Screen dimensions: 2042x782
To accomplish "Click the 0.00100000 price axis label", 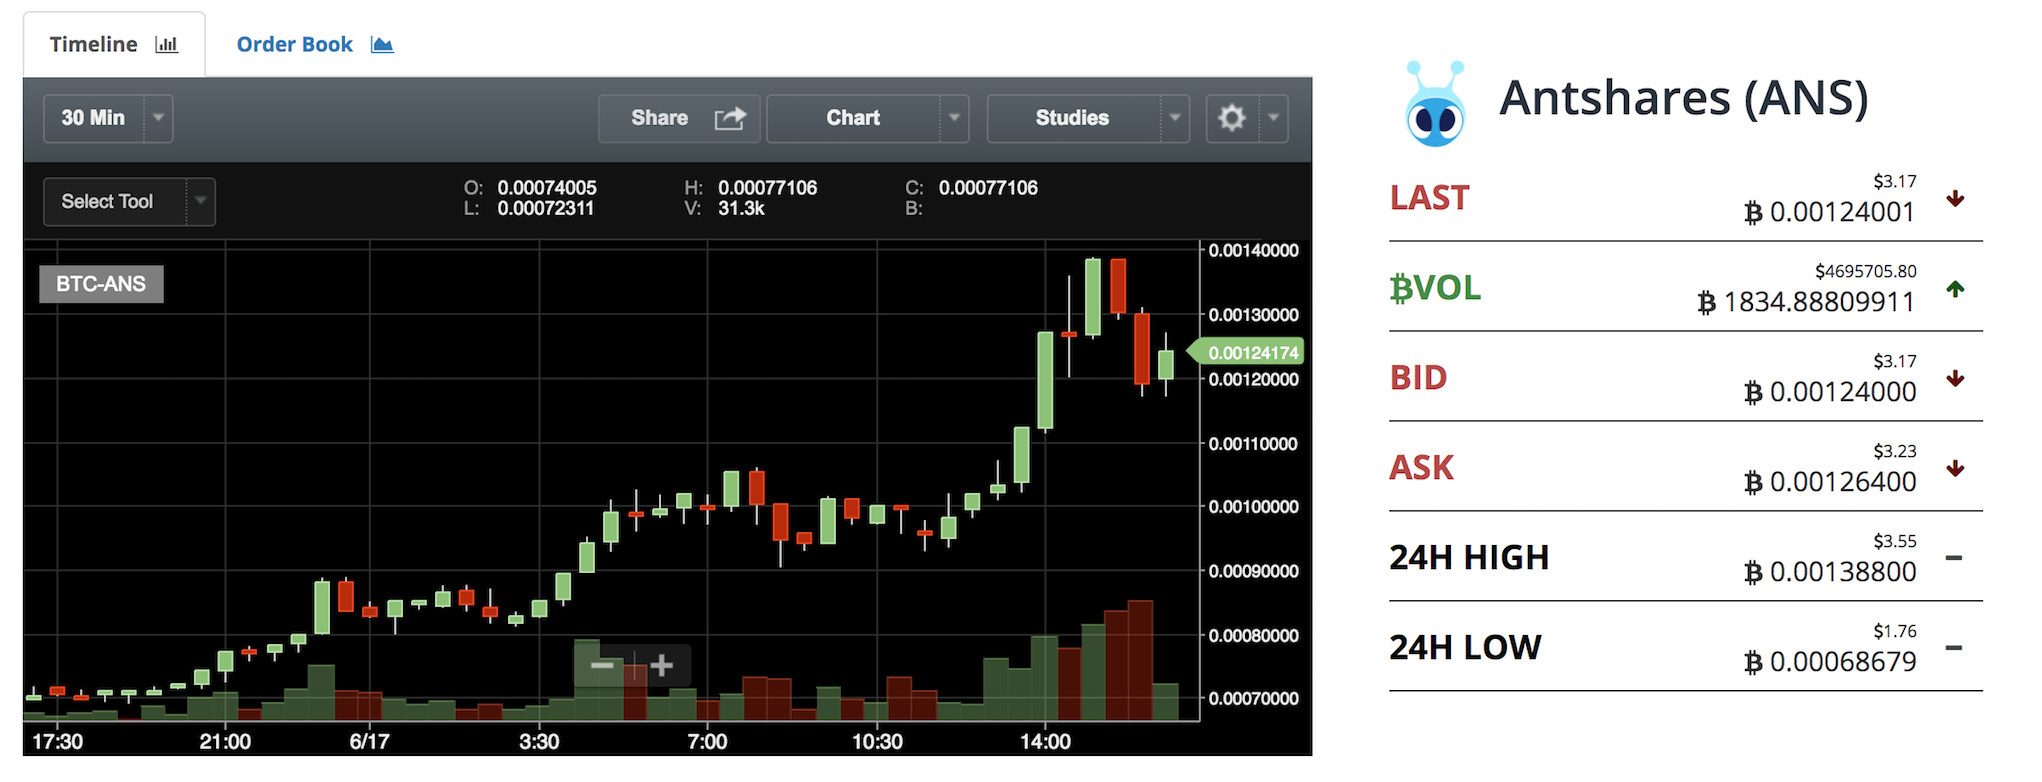I will (1254, 507).
